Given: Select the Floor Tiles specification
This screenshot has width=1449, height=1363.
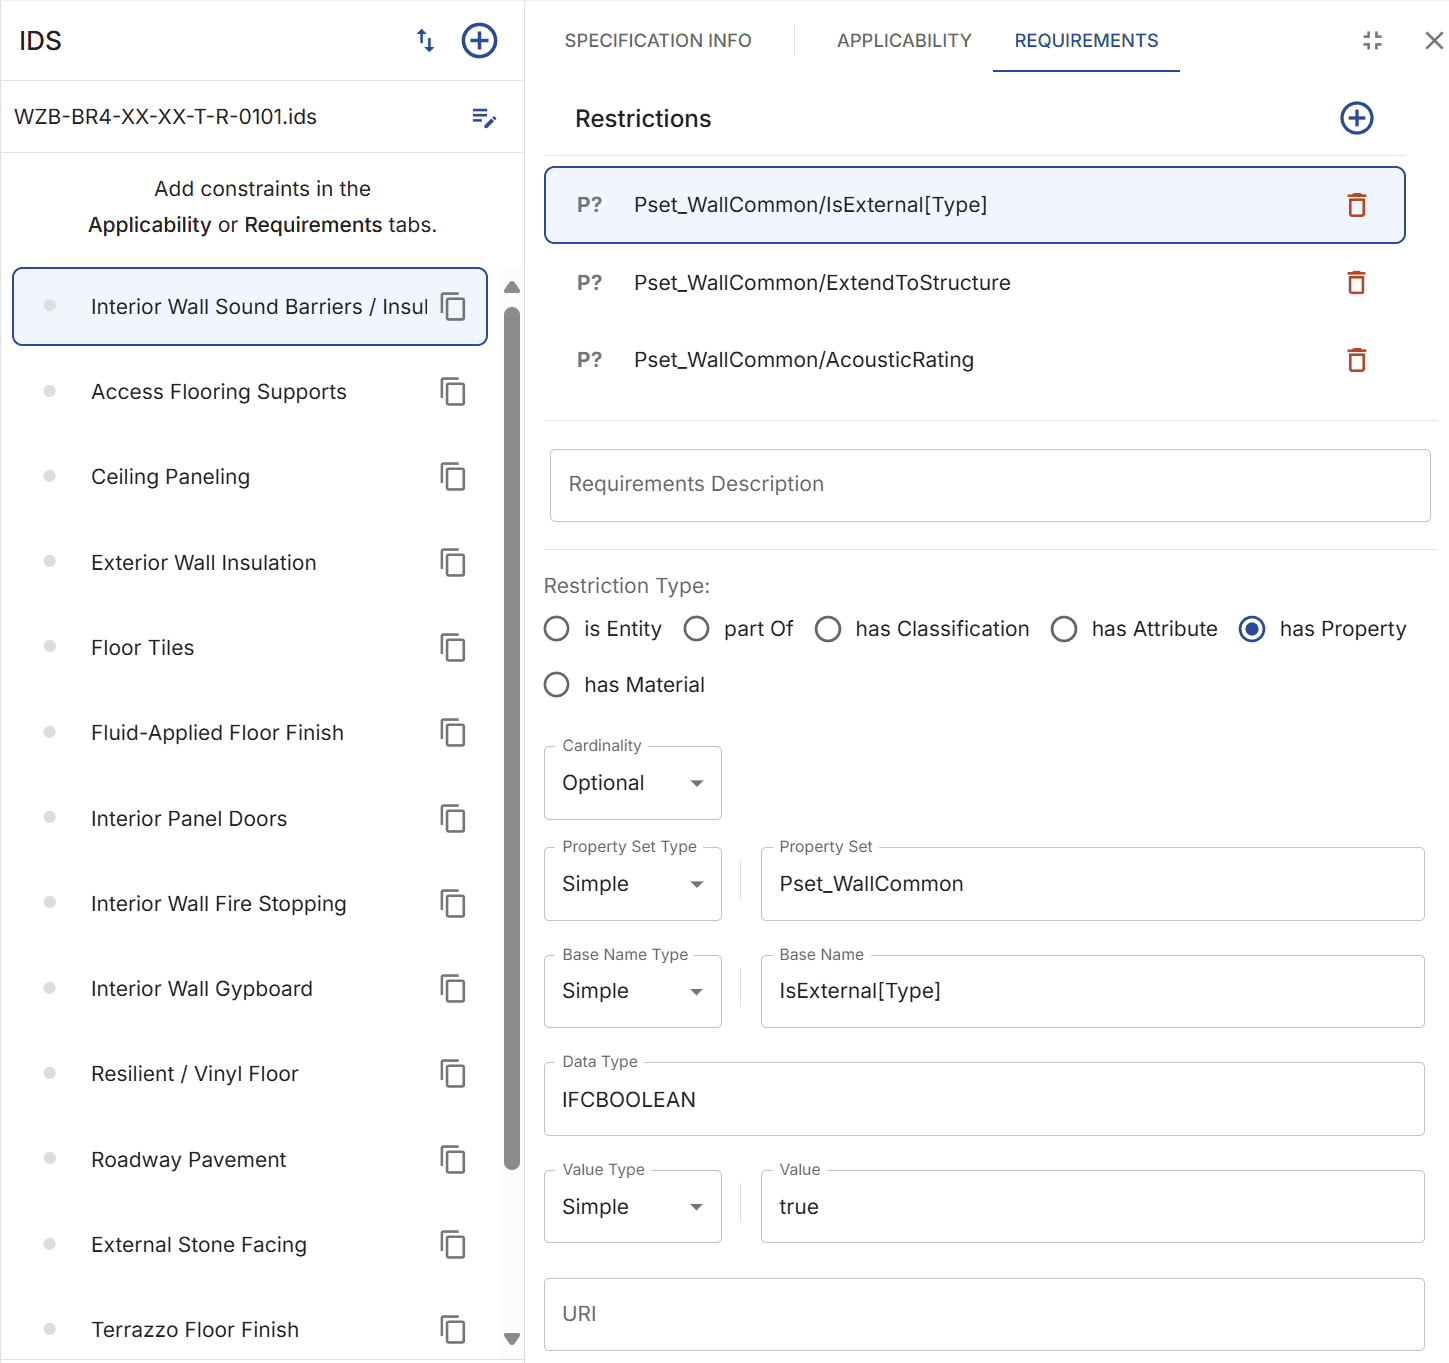Looking at the screenshot, I should 143,648.
